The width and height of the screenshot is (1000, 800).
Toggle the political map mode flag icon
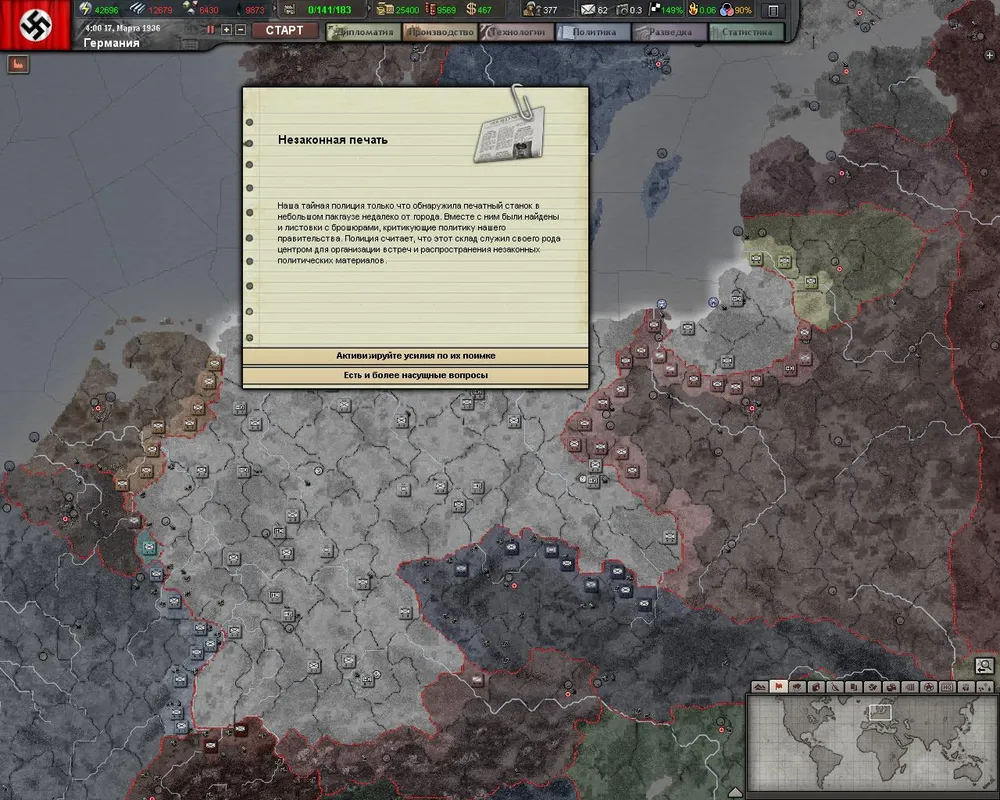[x=778, y=688]
